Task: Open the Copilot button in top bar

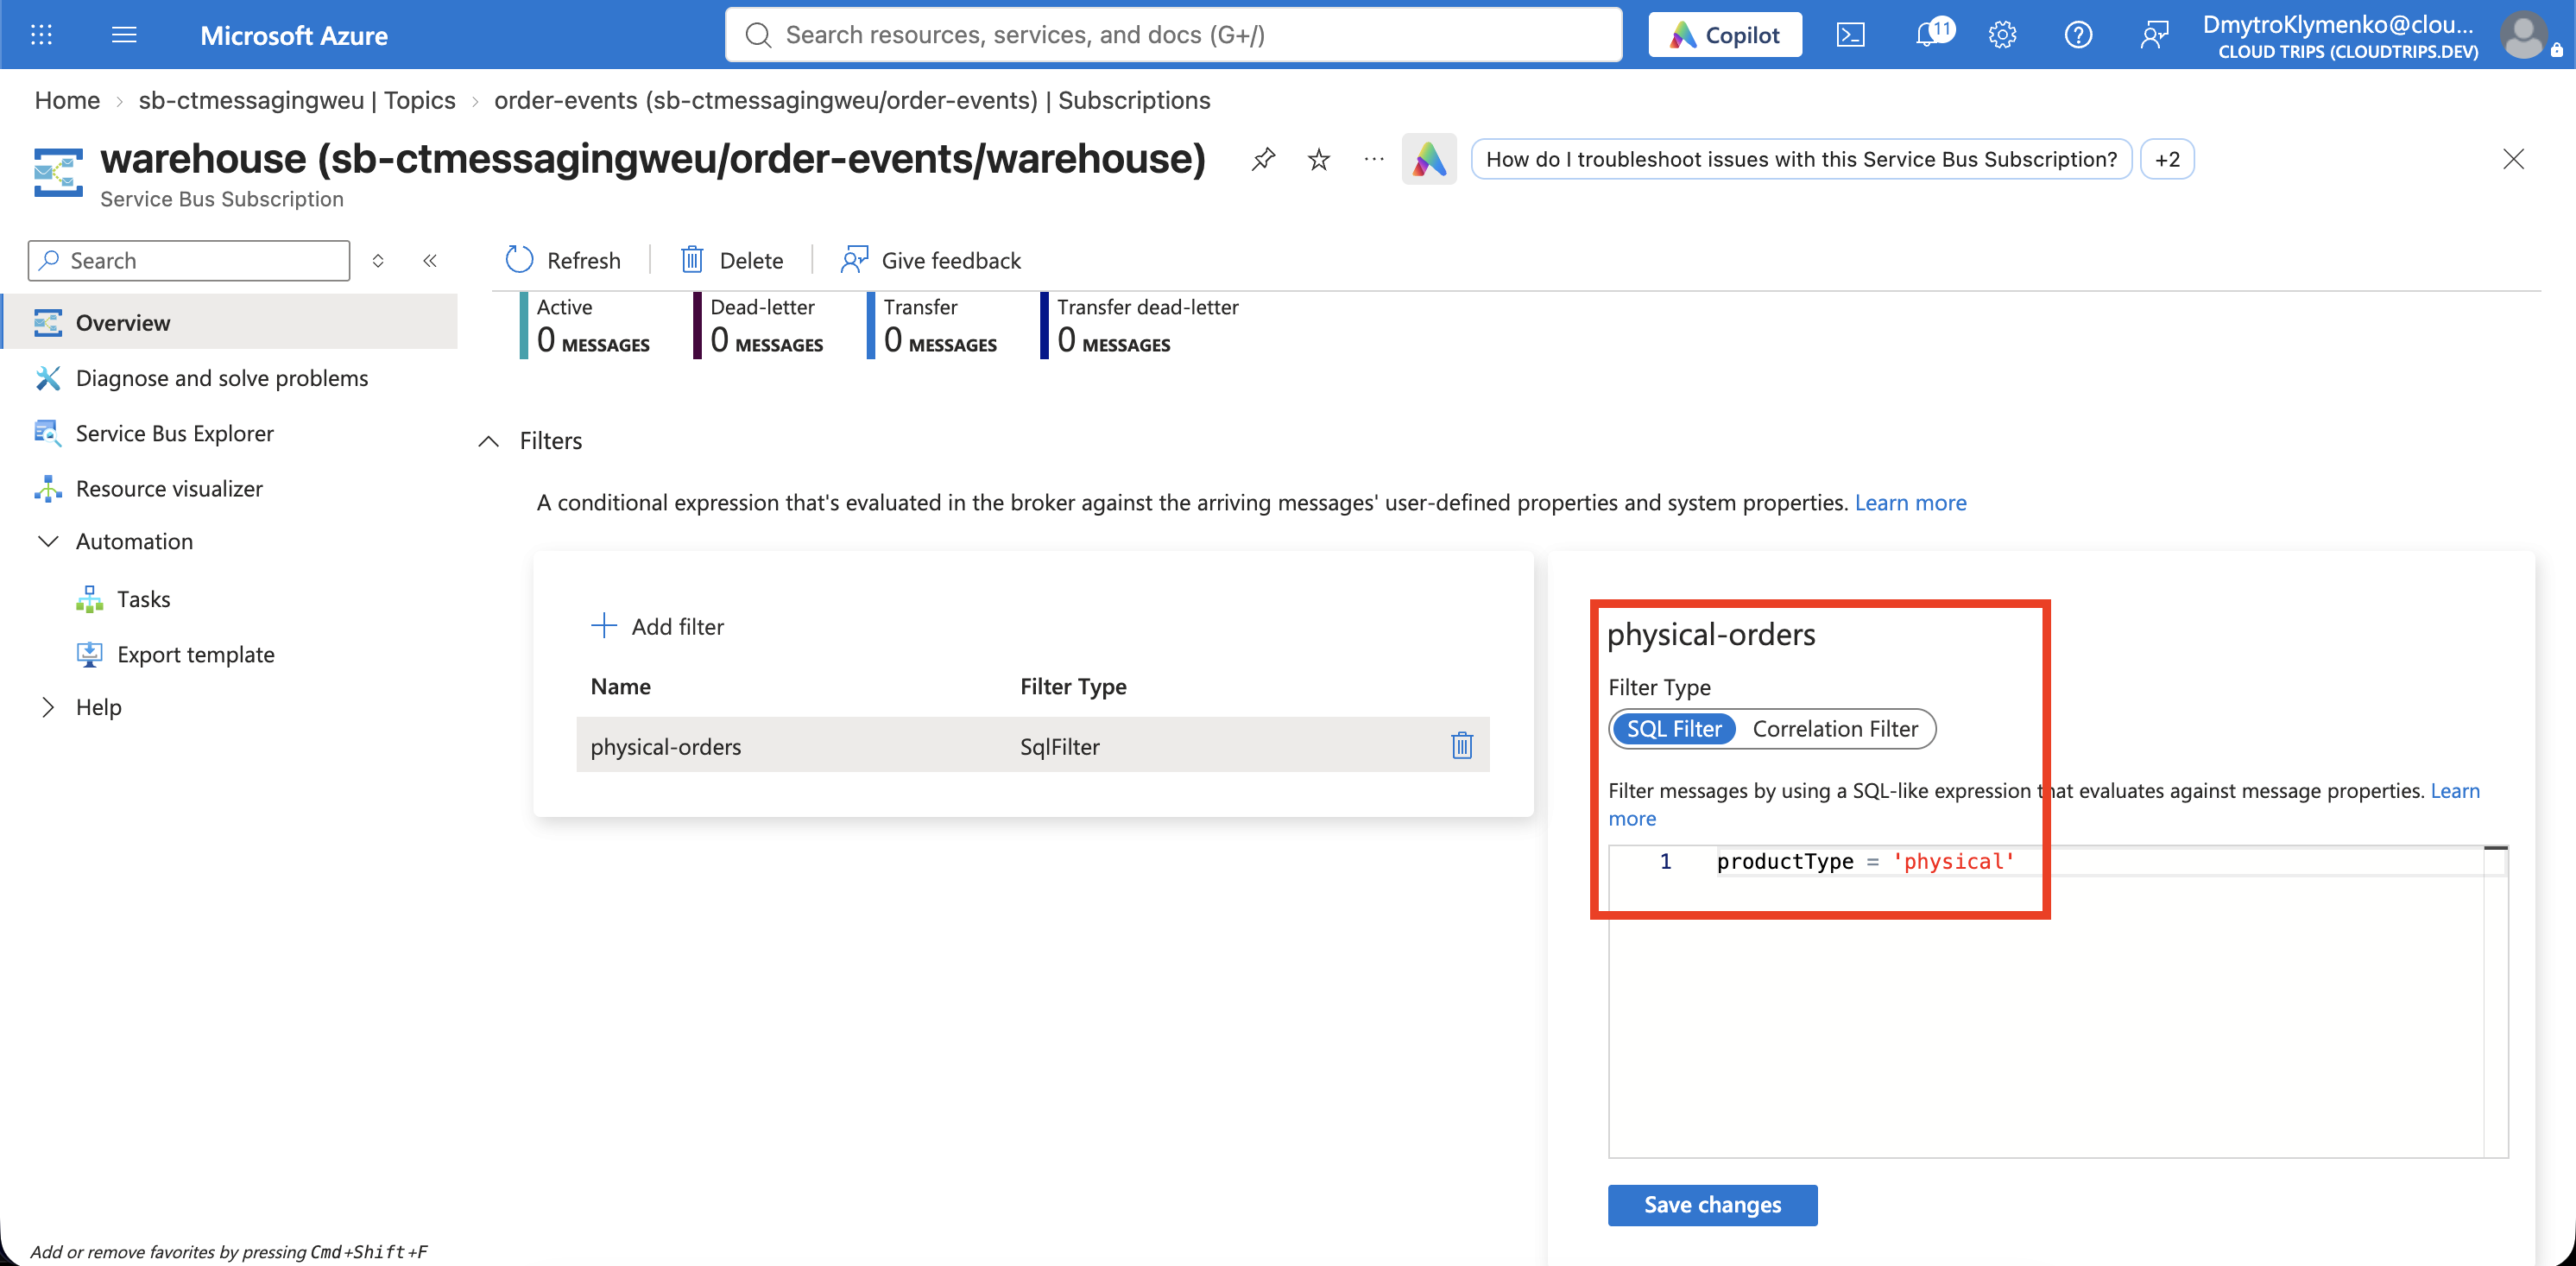Action: click(1725, 35)
